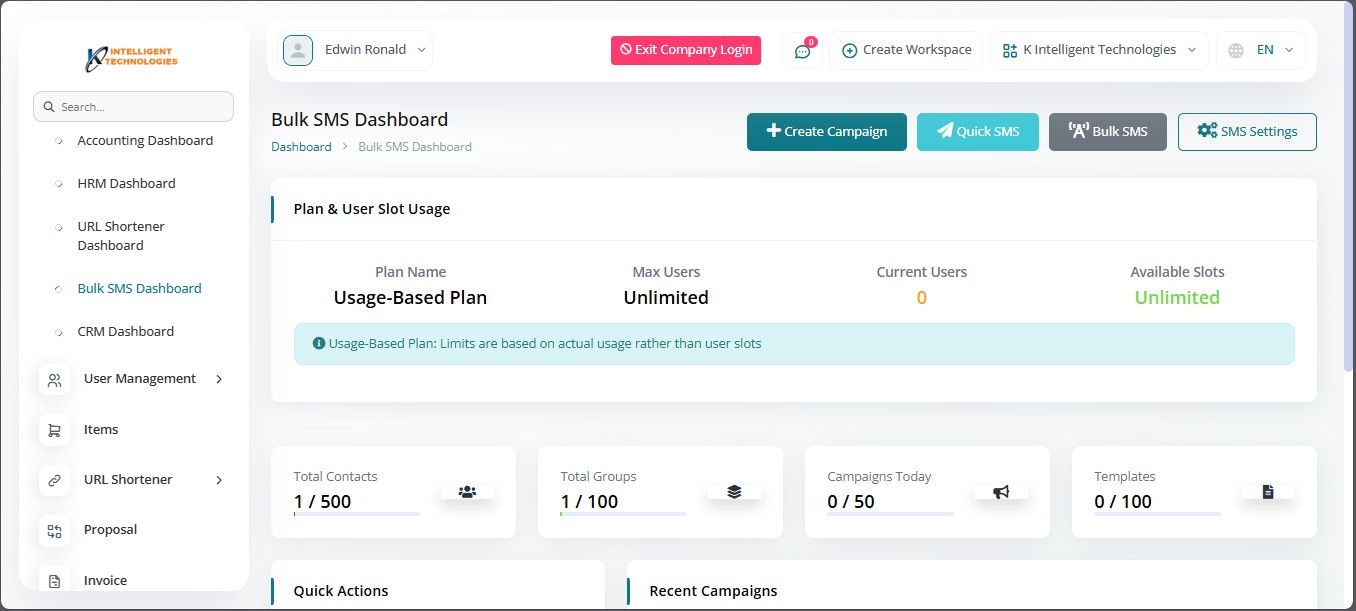Open the K Intelligent Technologies workspace dropdown
The width and height of the screenshot is (1356, 611).
(x=1099, y=50)
